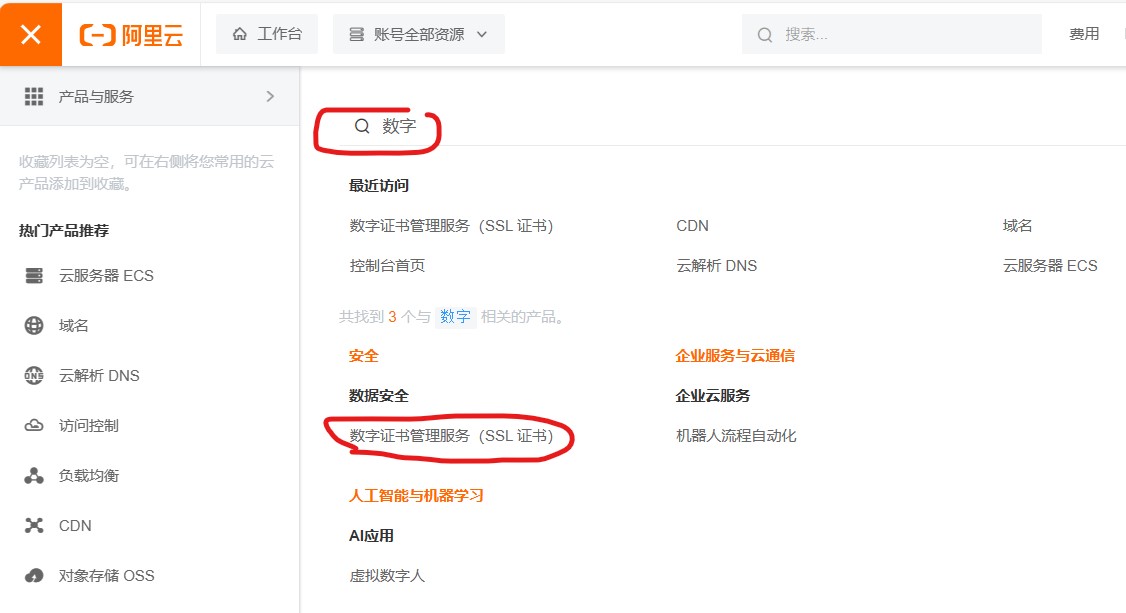This screenshot has height=613, width=1126.
Task: Click the AI应用 subcategory label
Action: coord(371,535)
